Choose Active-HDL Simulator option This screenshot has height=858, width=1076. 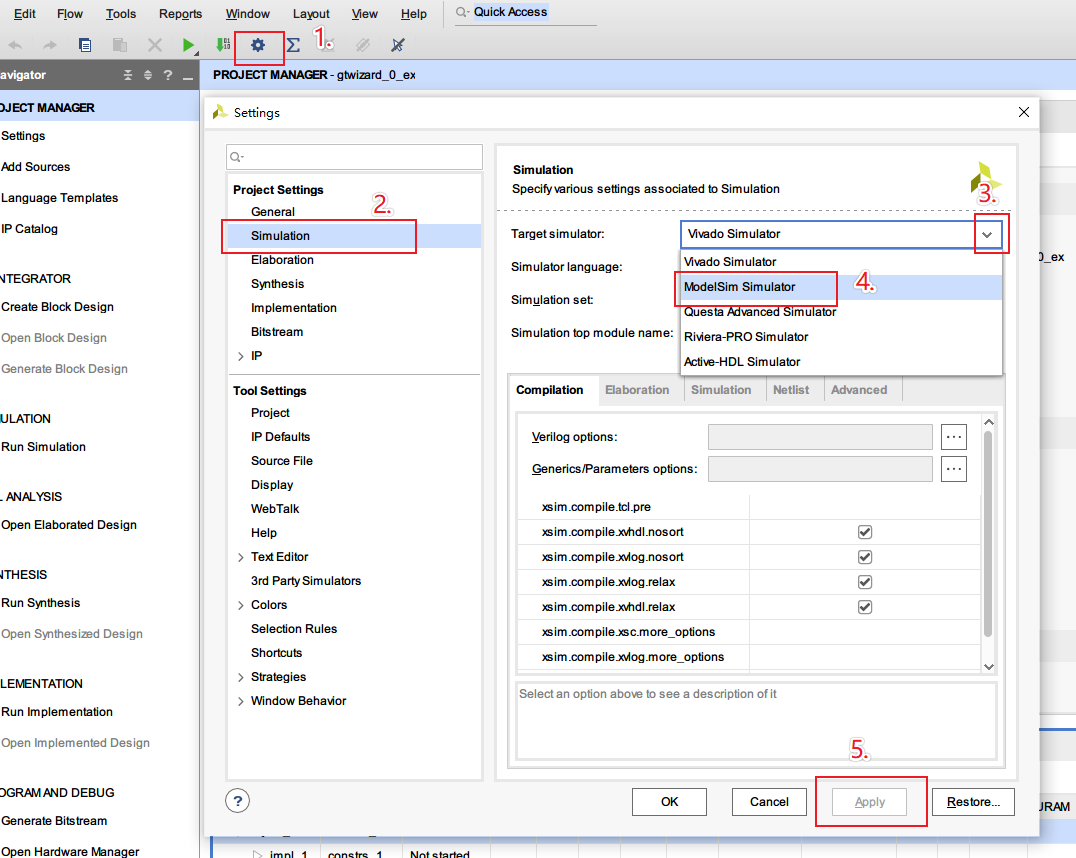pyautogui.click(x=841, y=362)
